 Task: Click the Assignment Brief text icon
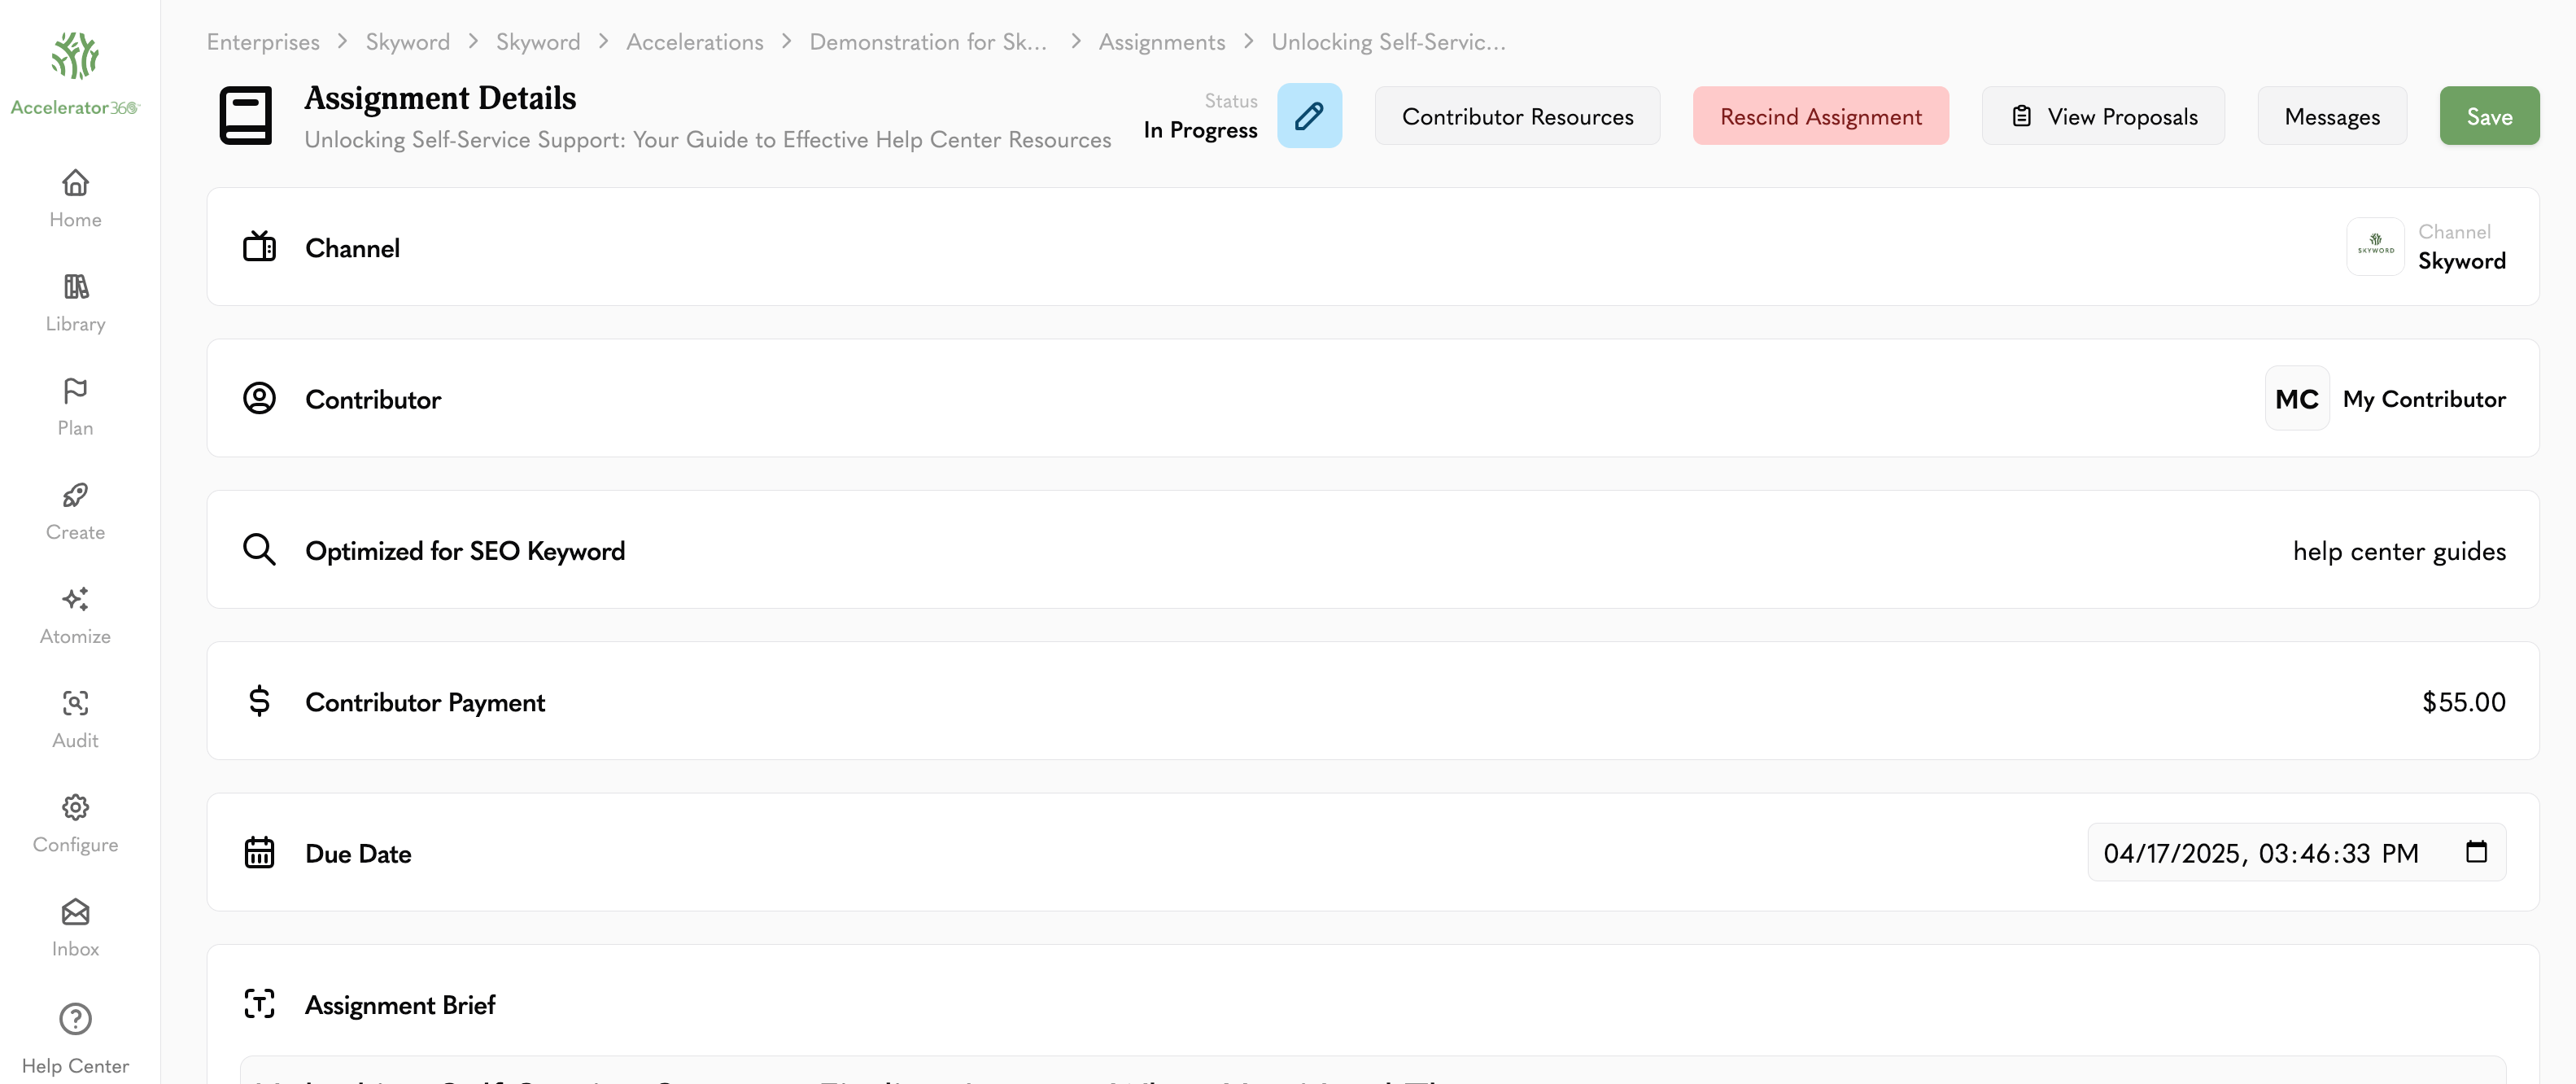pos(259,1003)
